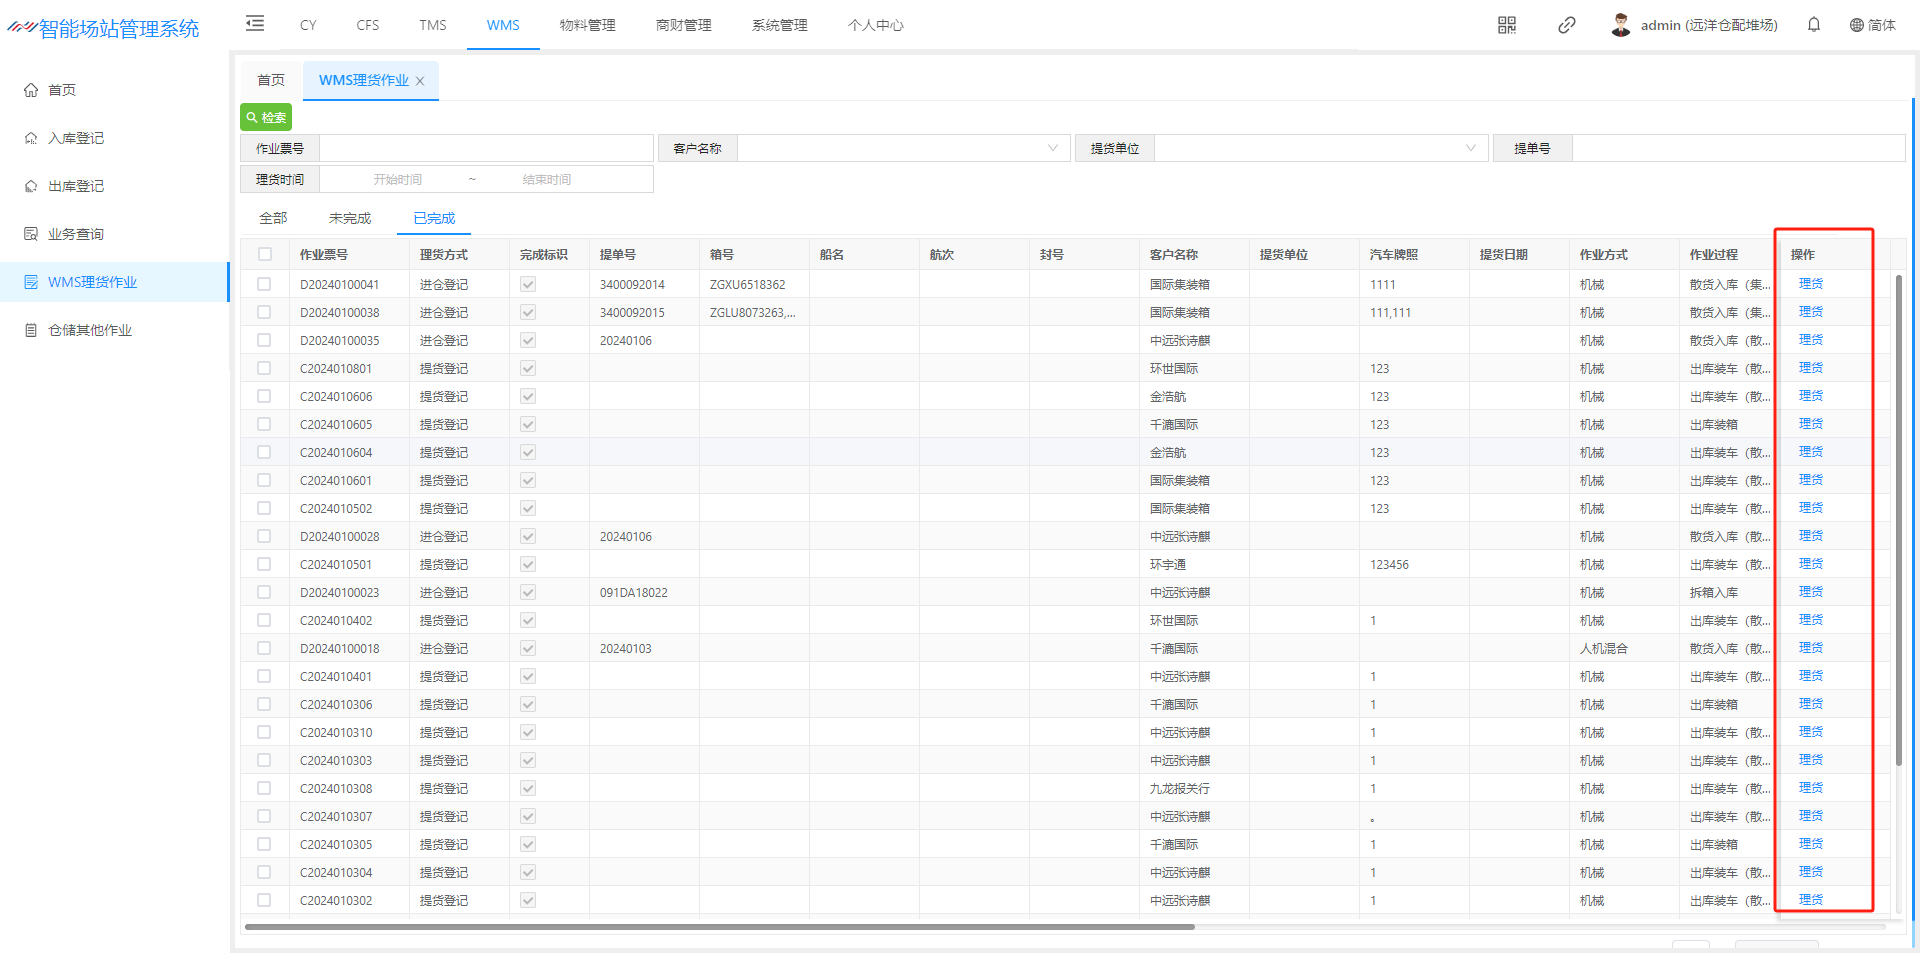
Task: Open 业务查询 in the sidebar
Action: [76, 234]
